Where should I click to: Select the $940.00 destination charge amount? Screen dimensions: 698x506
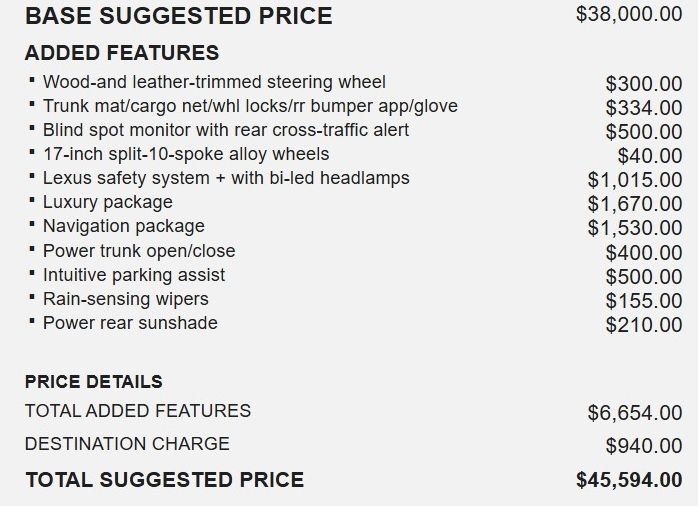click(x=644, y=446)
